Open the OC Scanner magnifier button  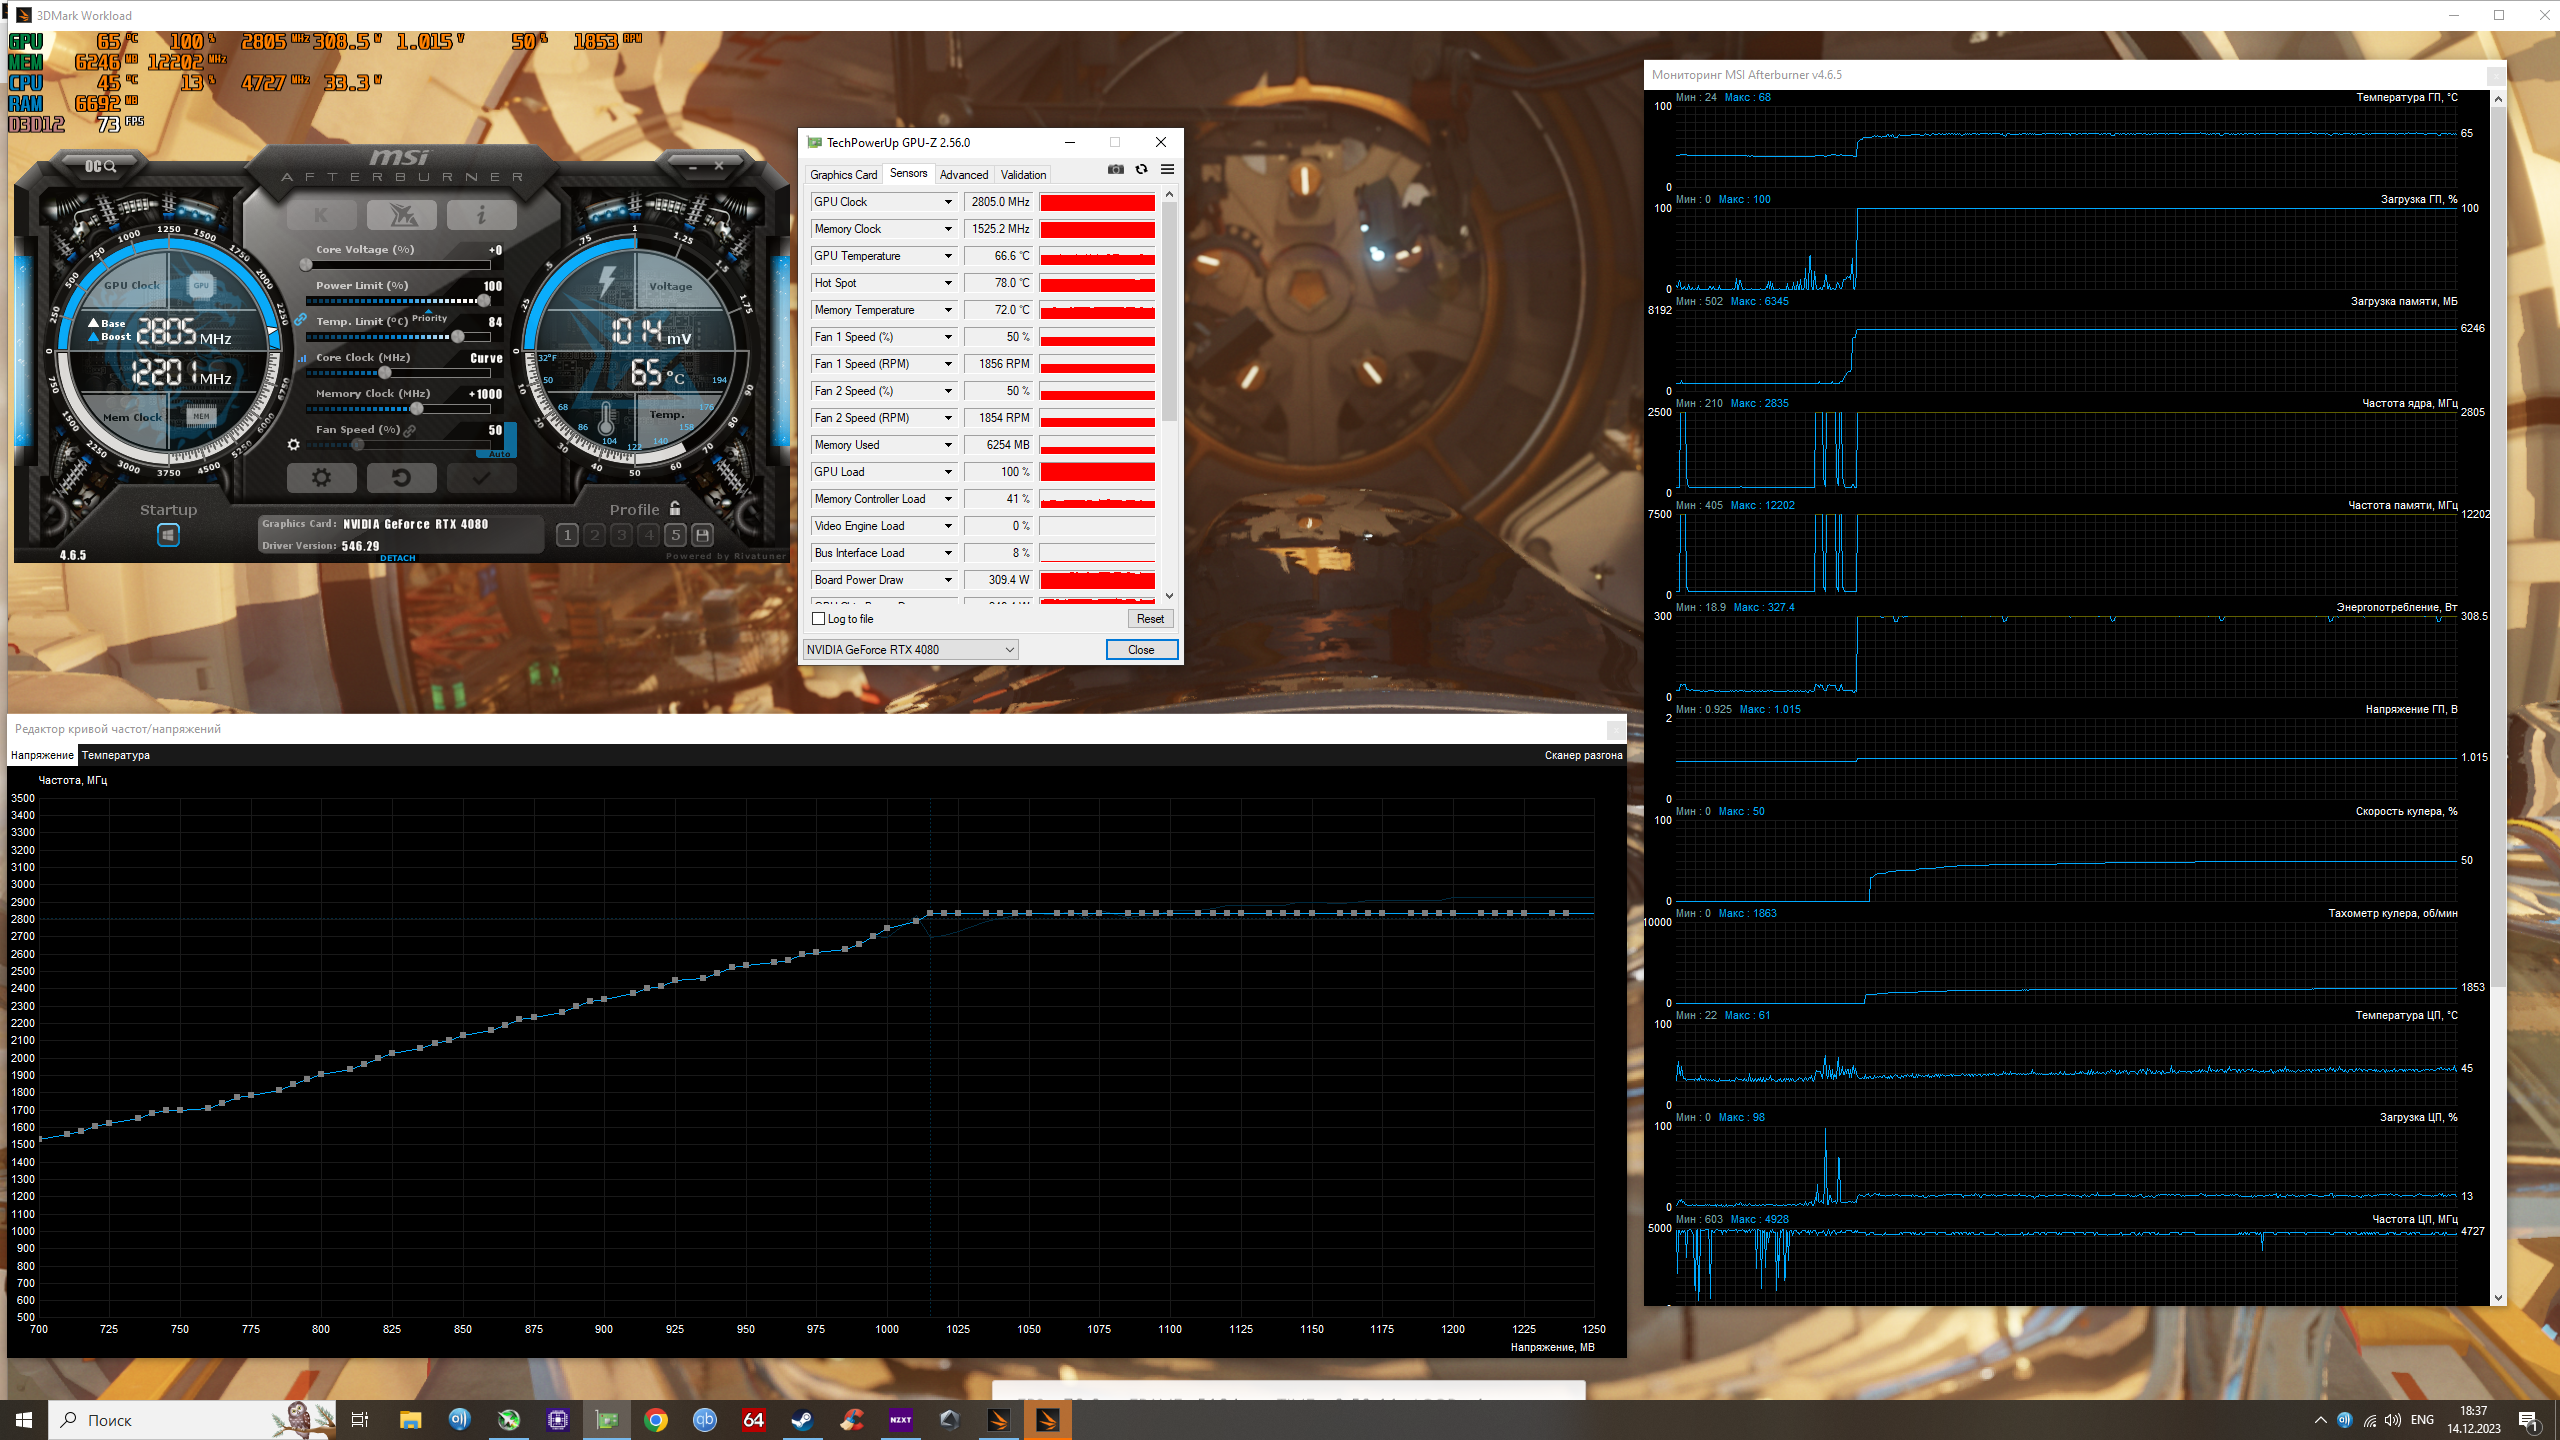100,166
